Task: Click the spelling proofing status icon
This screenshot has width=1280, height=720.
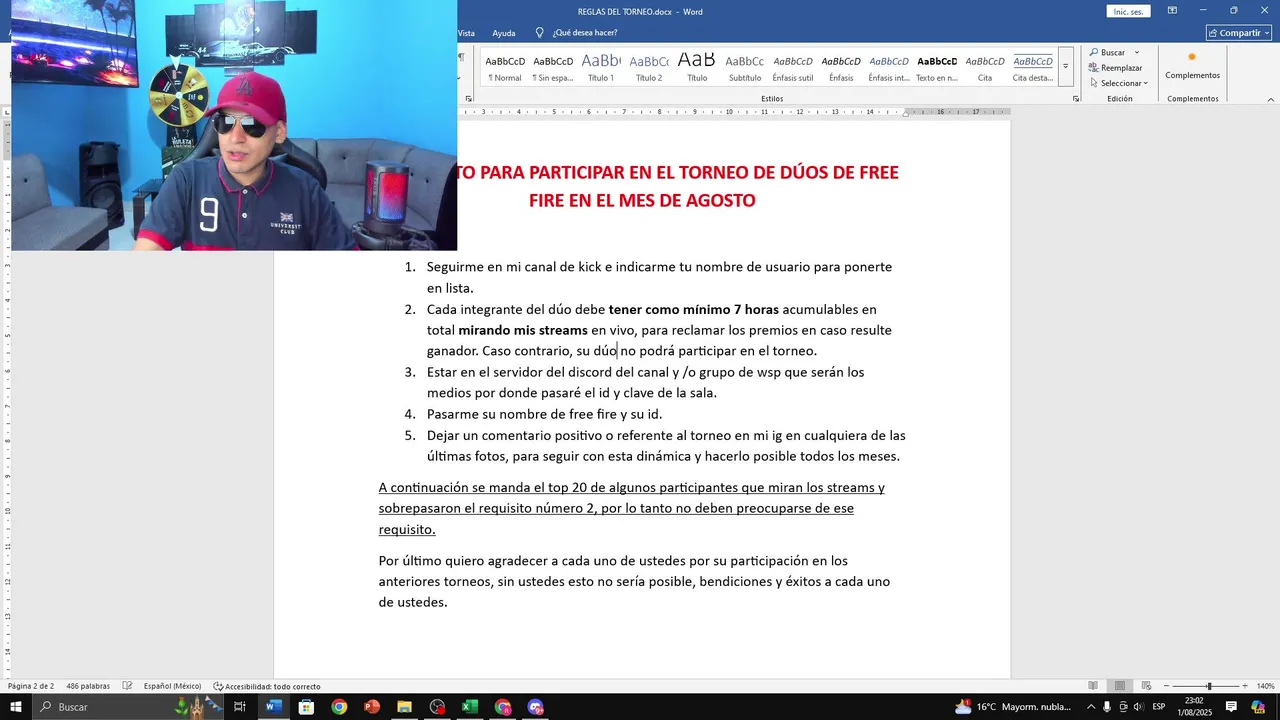Action: click(127, 686)
